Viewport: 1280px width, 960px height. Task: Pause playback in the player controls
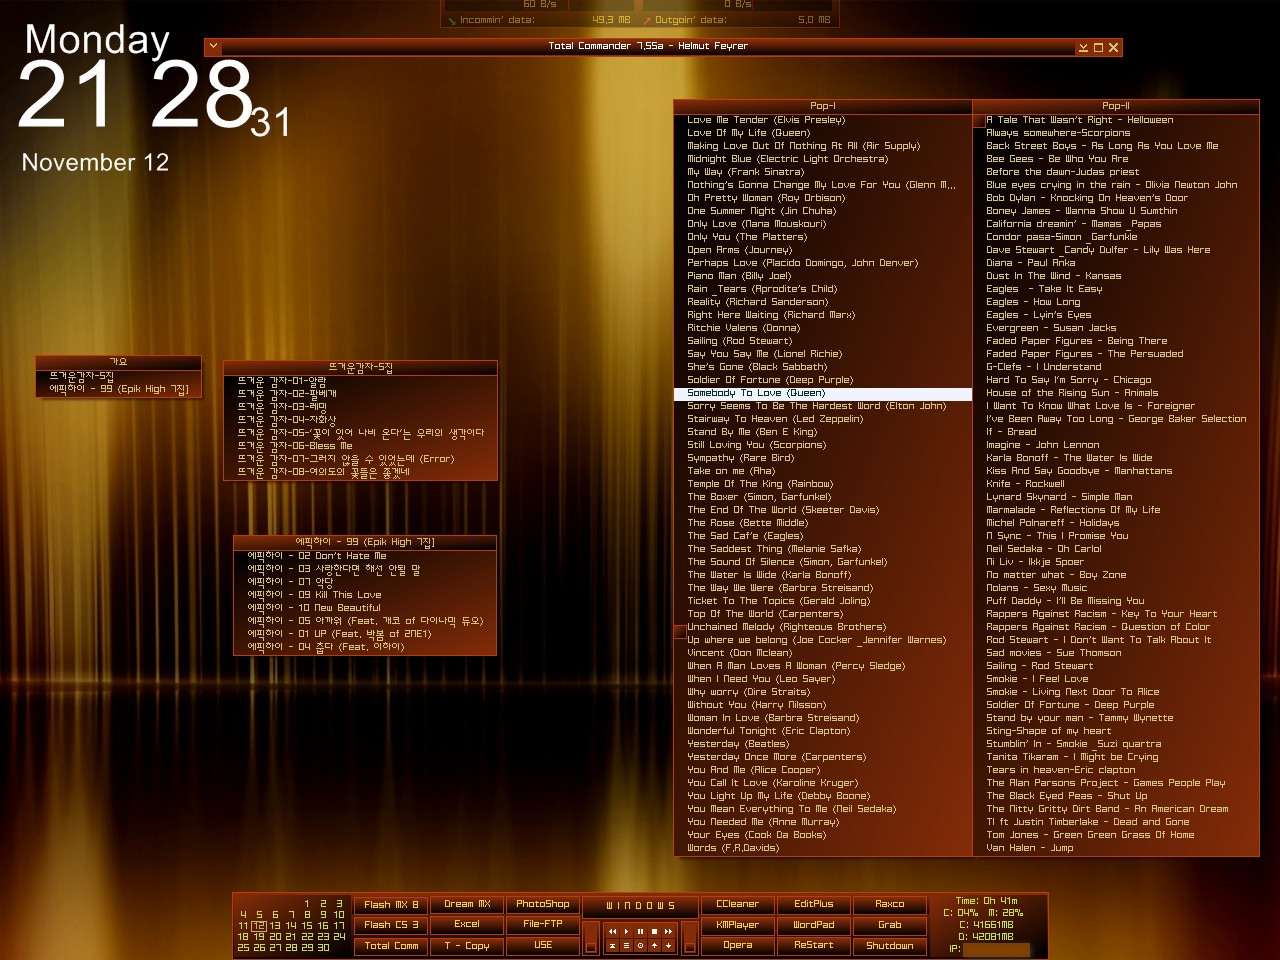point(640,932)
